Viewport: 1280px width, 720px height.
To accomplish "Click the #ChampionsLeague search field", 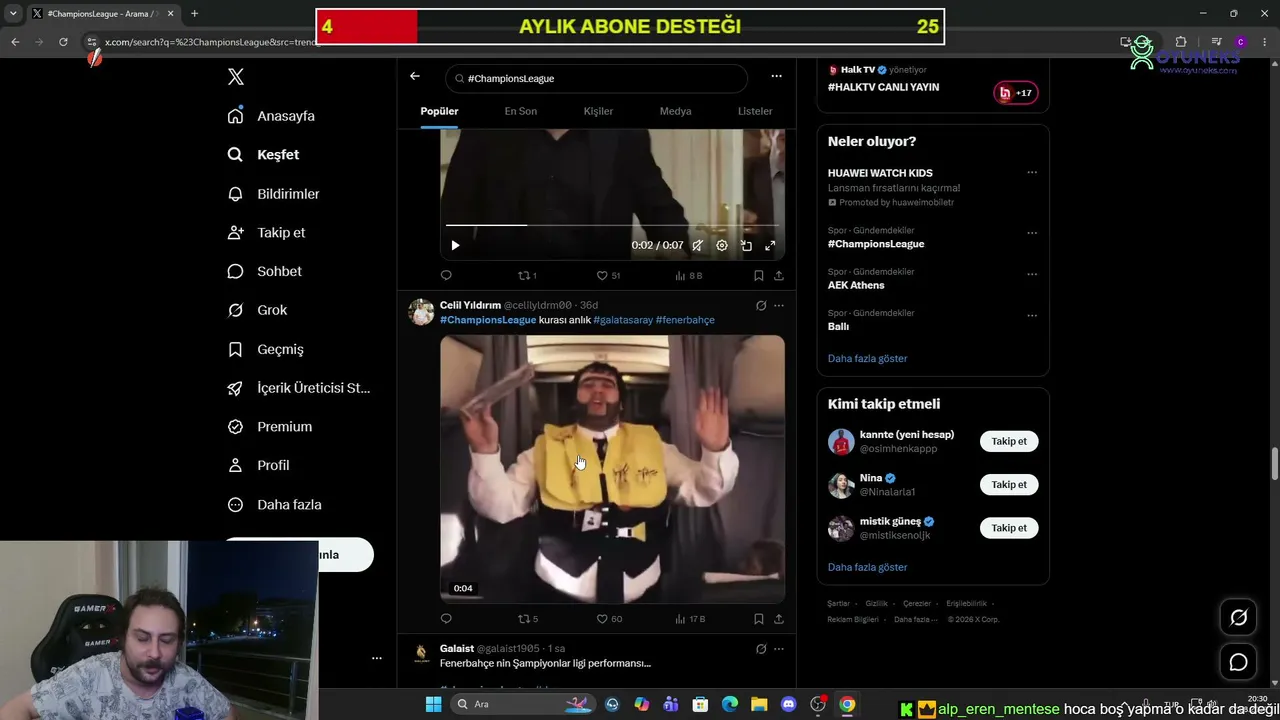I will click(596, 78).
